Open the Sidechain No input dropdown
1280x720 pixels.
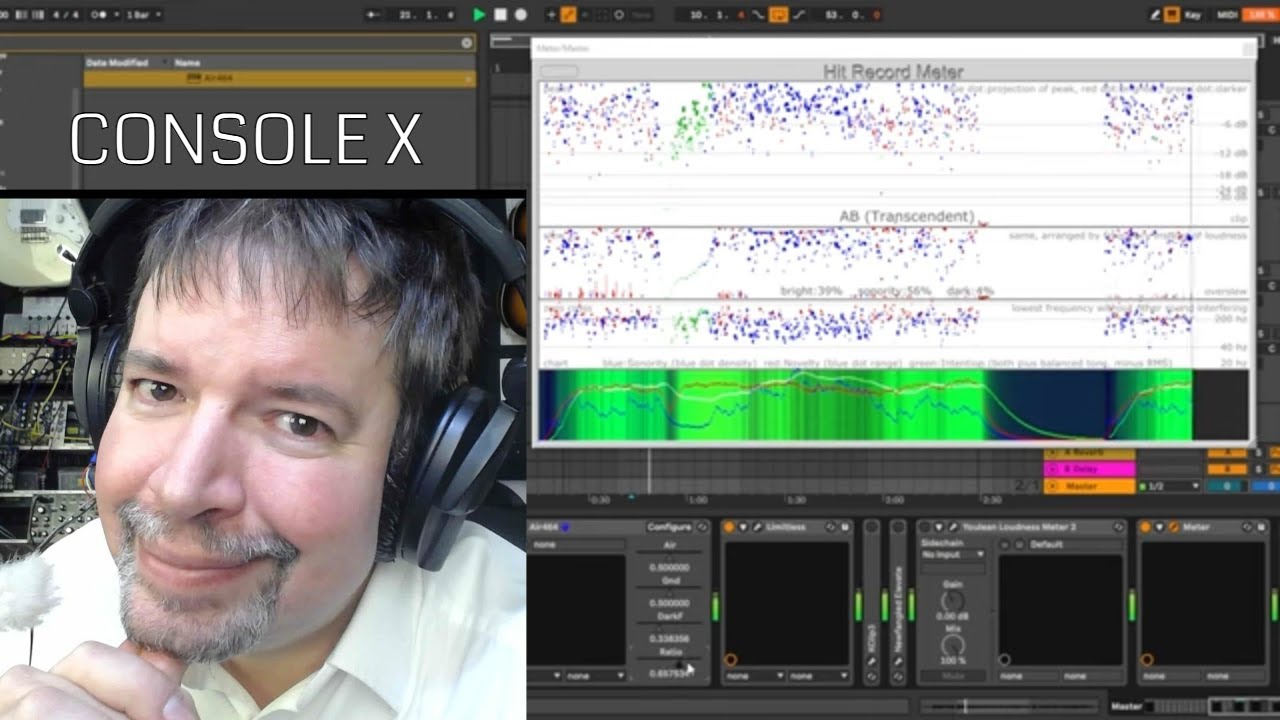(952, 554)
